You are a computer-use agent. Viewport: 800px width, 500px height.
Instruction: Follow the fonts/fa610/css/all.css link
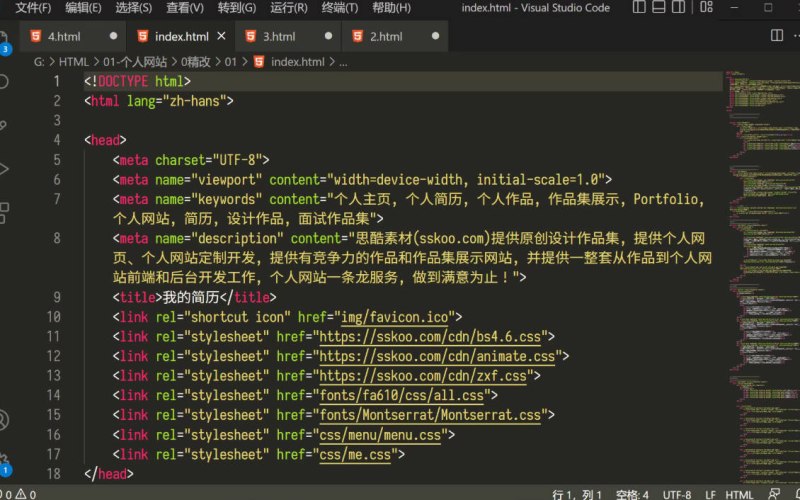[x=401, y=395]
